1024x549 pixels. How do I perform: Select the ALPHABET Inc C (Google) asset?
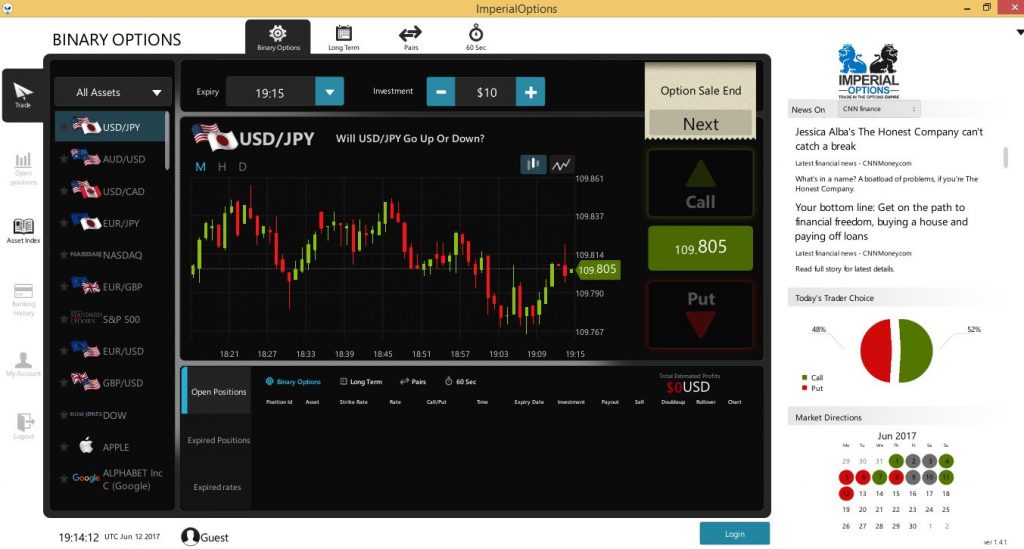110,479
